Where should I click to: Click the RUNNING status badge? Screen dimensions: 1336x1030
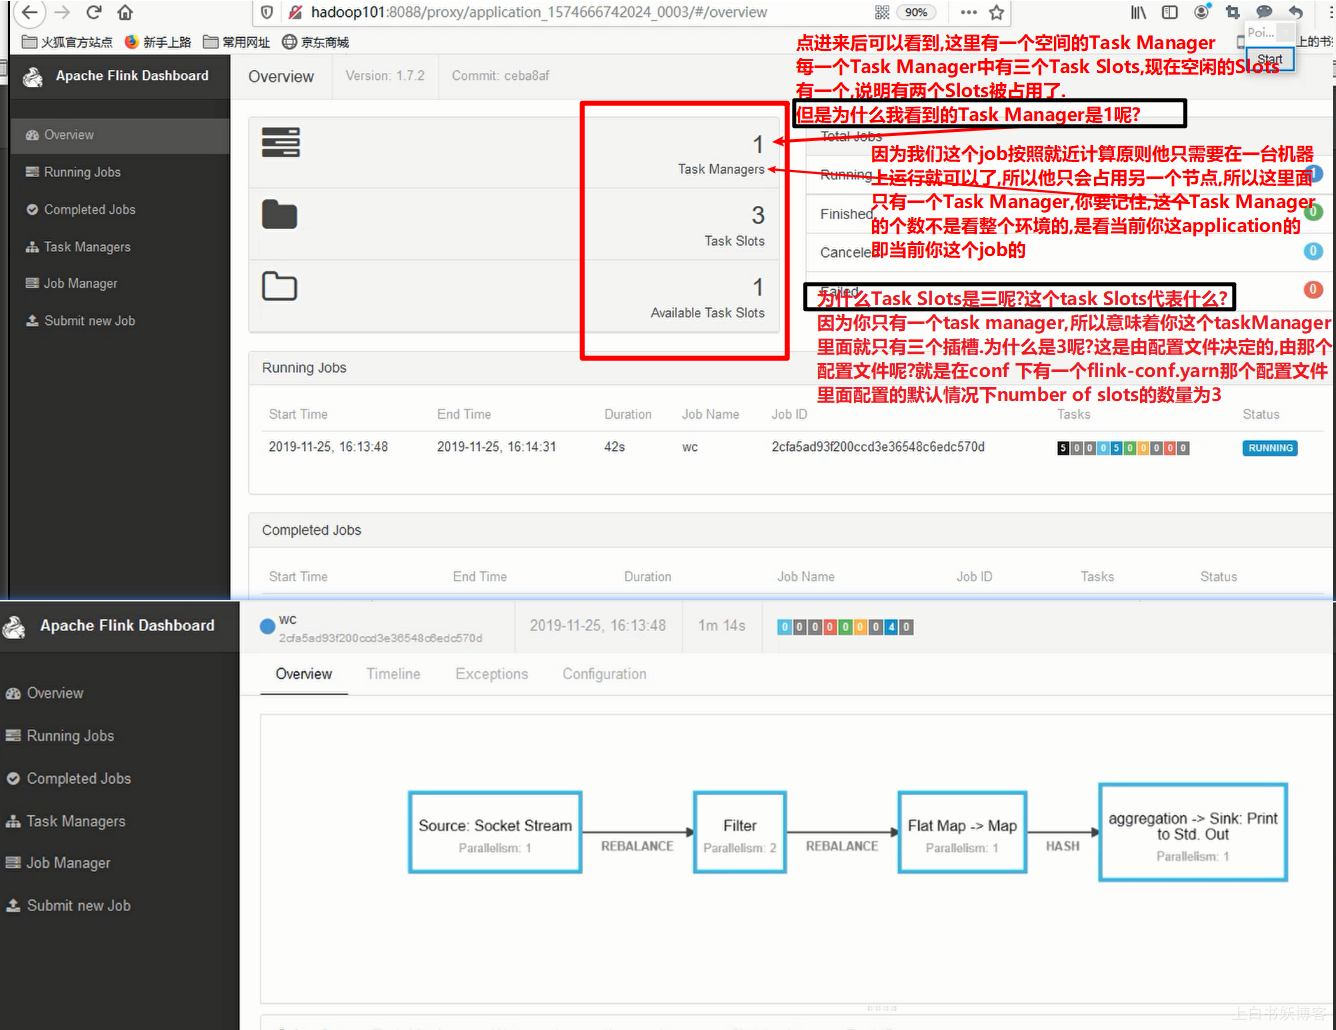1270,448
